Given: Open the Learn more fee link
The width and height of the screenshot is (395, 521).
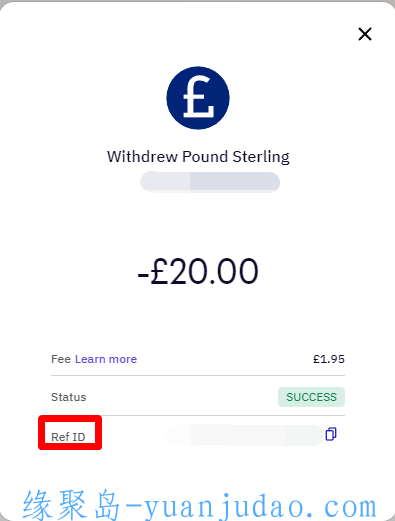Looking at the screenshot, I should 106,359.
